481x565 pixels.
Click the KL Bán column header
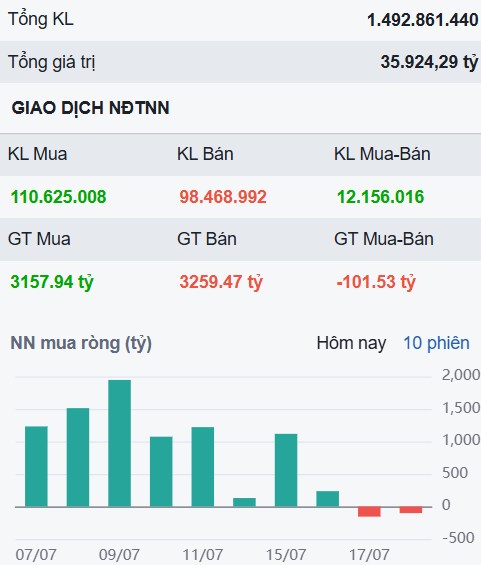205,154
